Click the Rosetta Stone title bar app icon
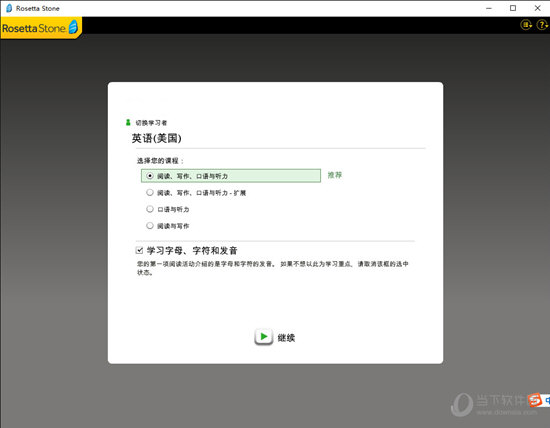 tap(9, 8)
